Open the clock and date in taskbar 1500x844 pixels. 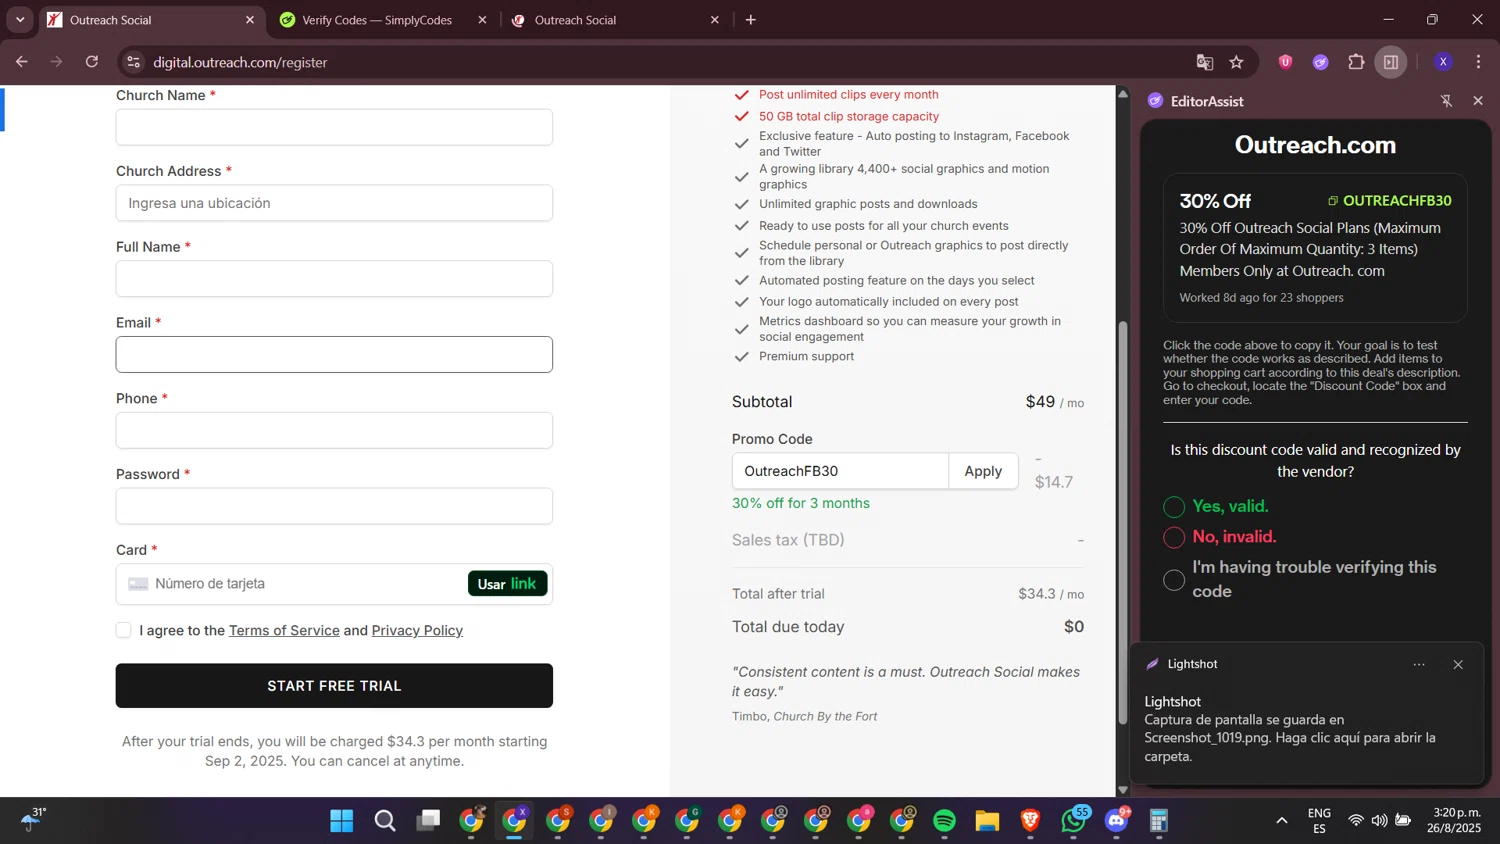[x=1456, y=821]
